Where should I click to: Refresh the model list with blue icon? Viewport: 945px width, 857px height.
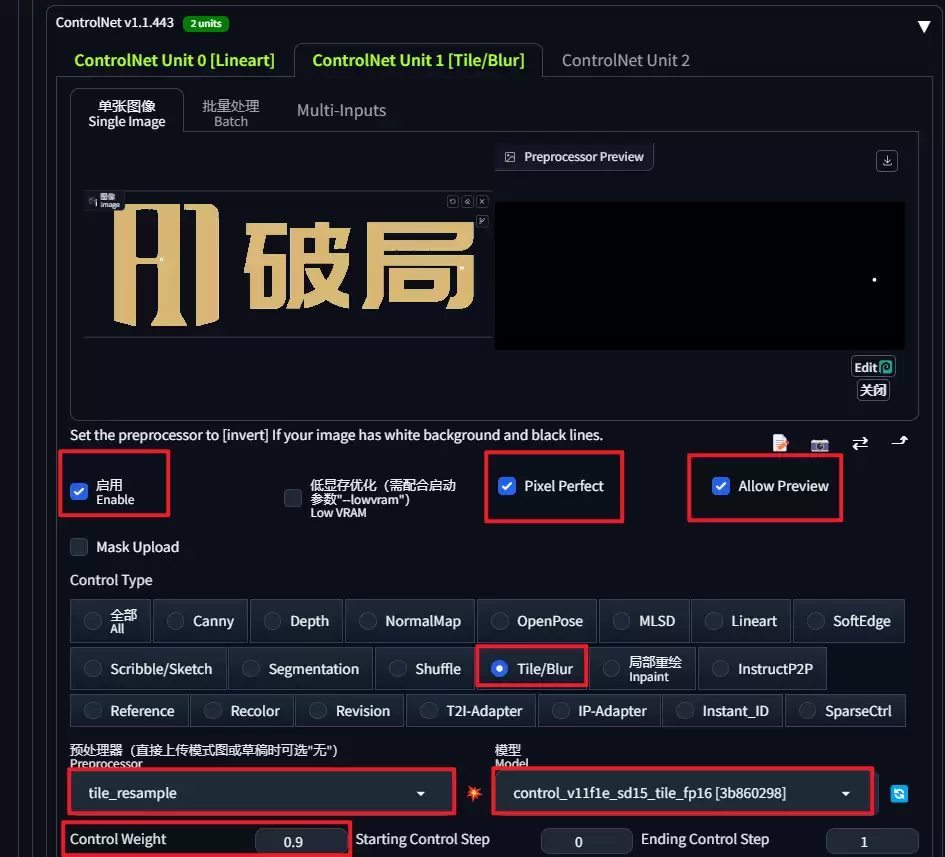point(899,794)
